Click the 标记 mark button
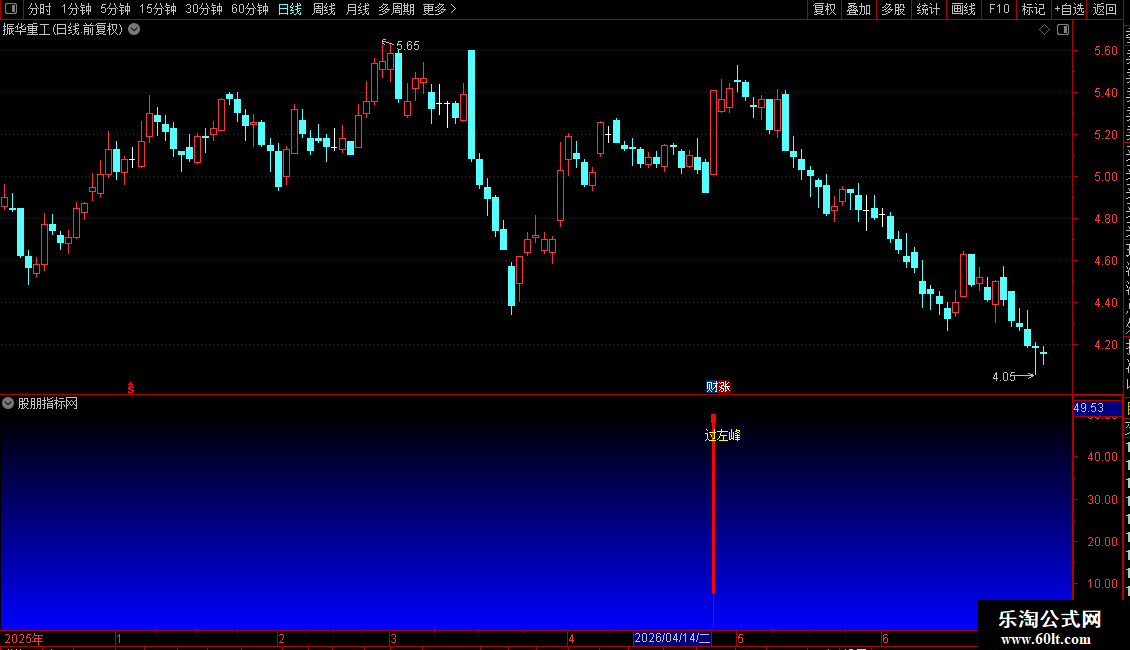 1033,9
